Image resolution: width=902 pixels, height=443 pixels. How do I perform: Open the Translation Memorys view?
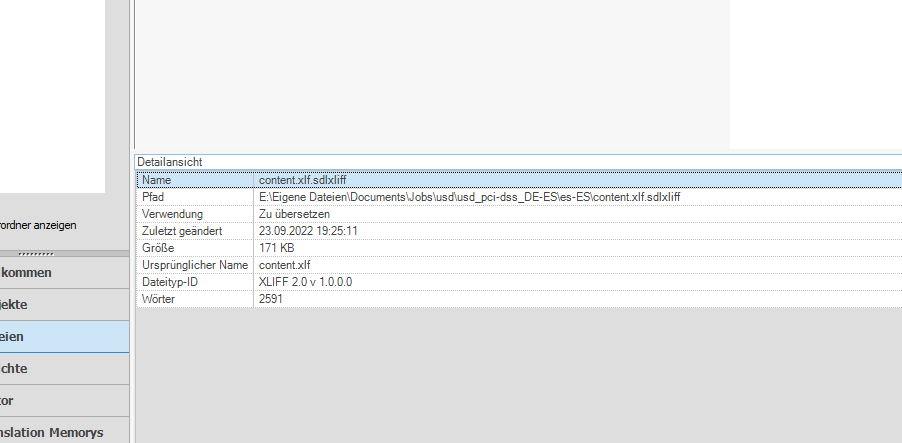click(64, 432)
